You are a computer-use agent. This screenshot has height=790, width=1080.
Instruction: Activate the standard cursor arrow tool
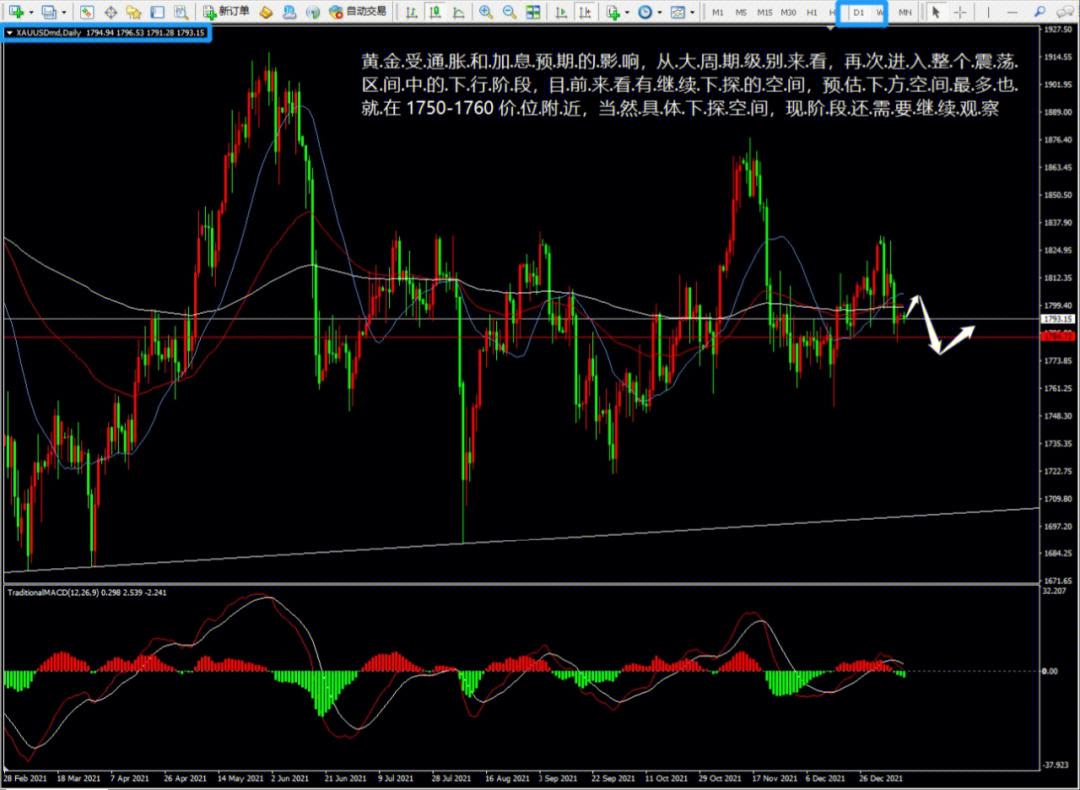[935, 12]
